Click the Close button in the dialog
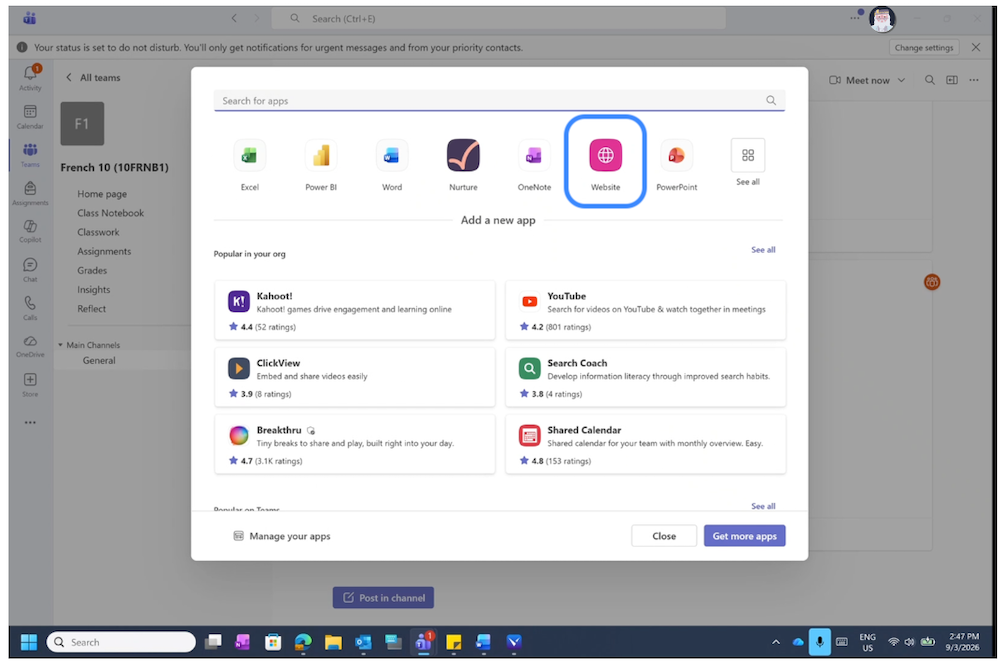 click(663, 536)
